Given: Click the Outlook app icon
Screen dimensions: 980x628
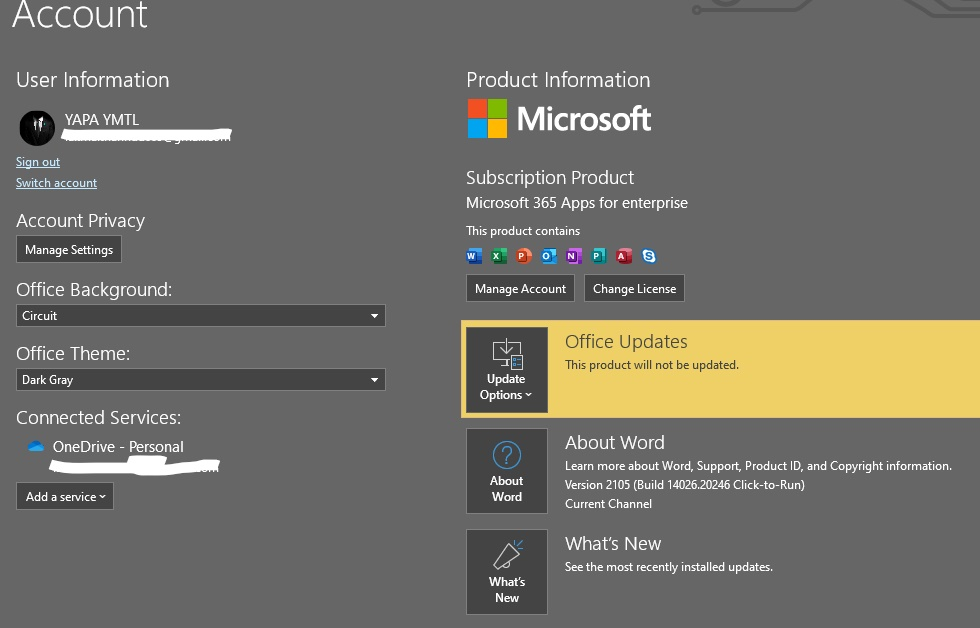Looking at the screenshot, I should coord(549,256).
